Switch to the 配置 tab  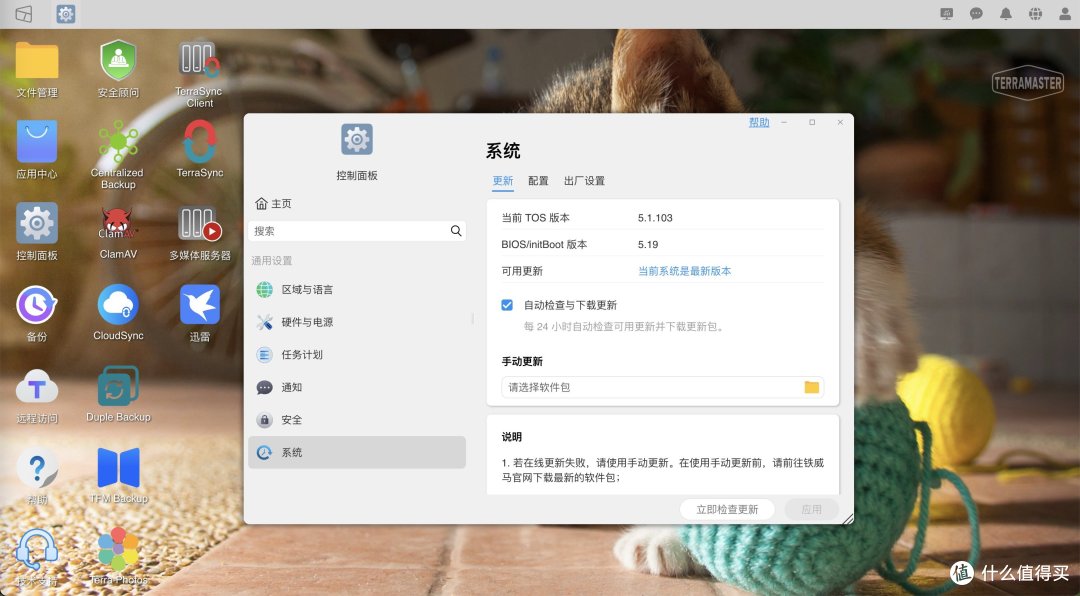coord(538,181)
